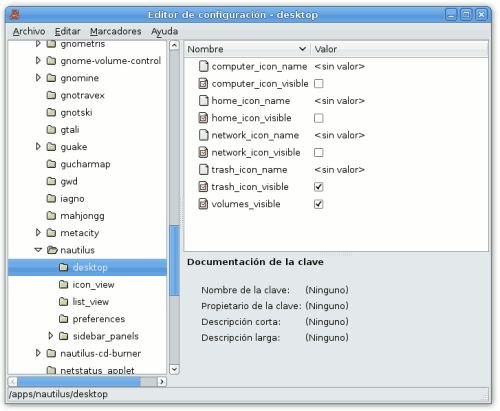Expand the sidebar_panels subfolder

click(50, 336)
